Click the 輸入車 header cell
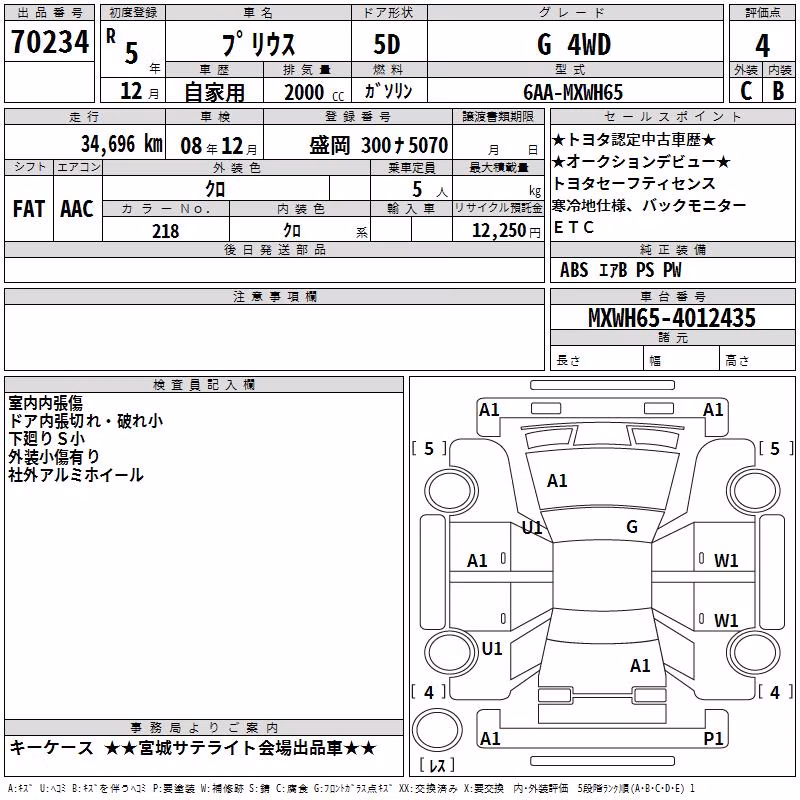Viewport: 800px width, 800px height. (411, 209)
